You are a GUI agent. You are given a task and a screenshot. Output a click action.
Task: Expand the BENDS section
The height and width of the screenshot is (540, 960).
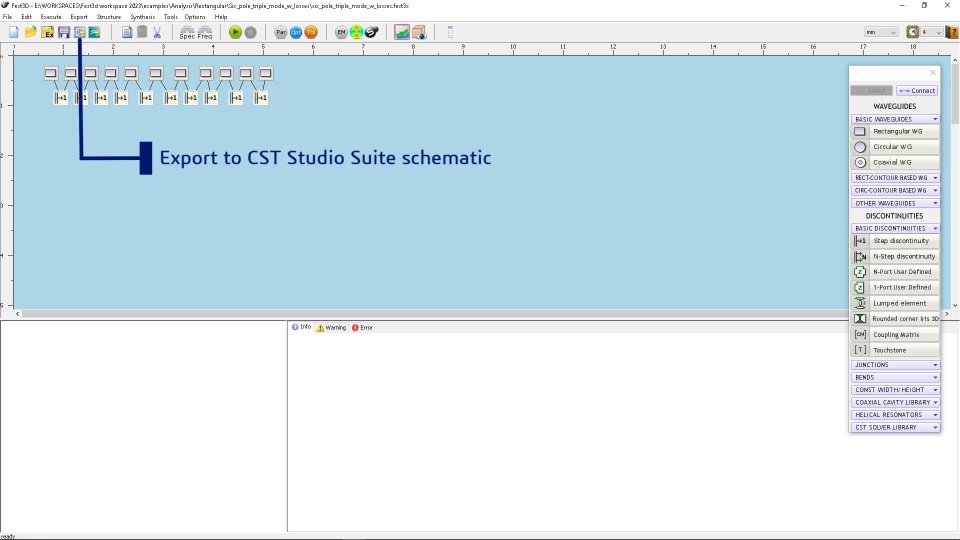894,378
